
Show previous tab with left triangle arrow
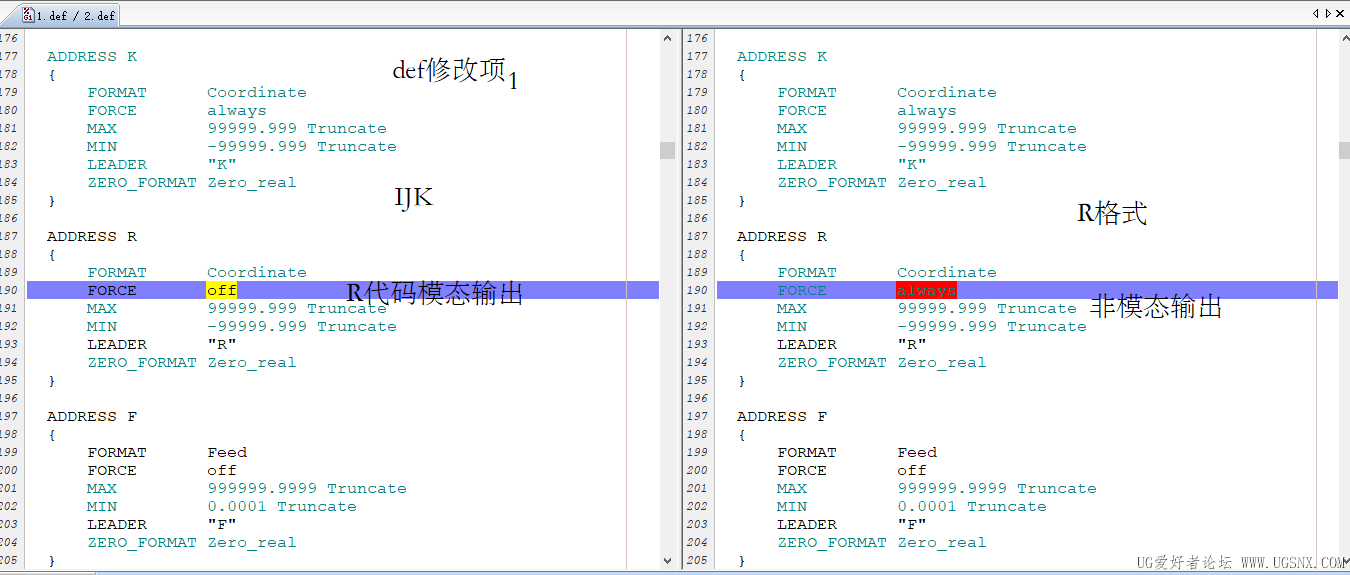(1315, 13)
